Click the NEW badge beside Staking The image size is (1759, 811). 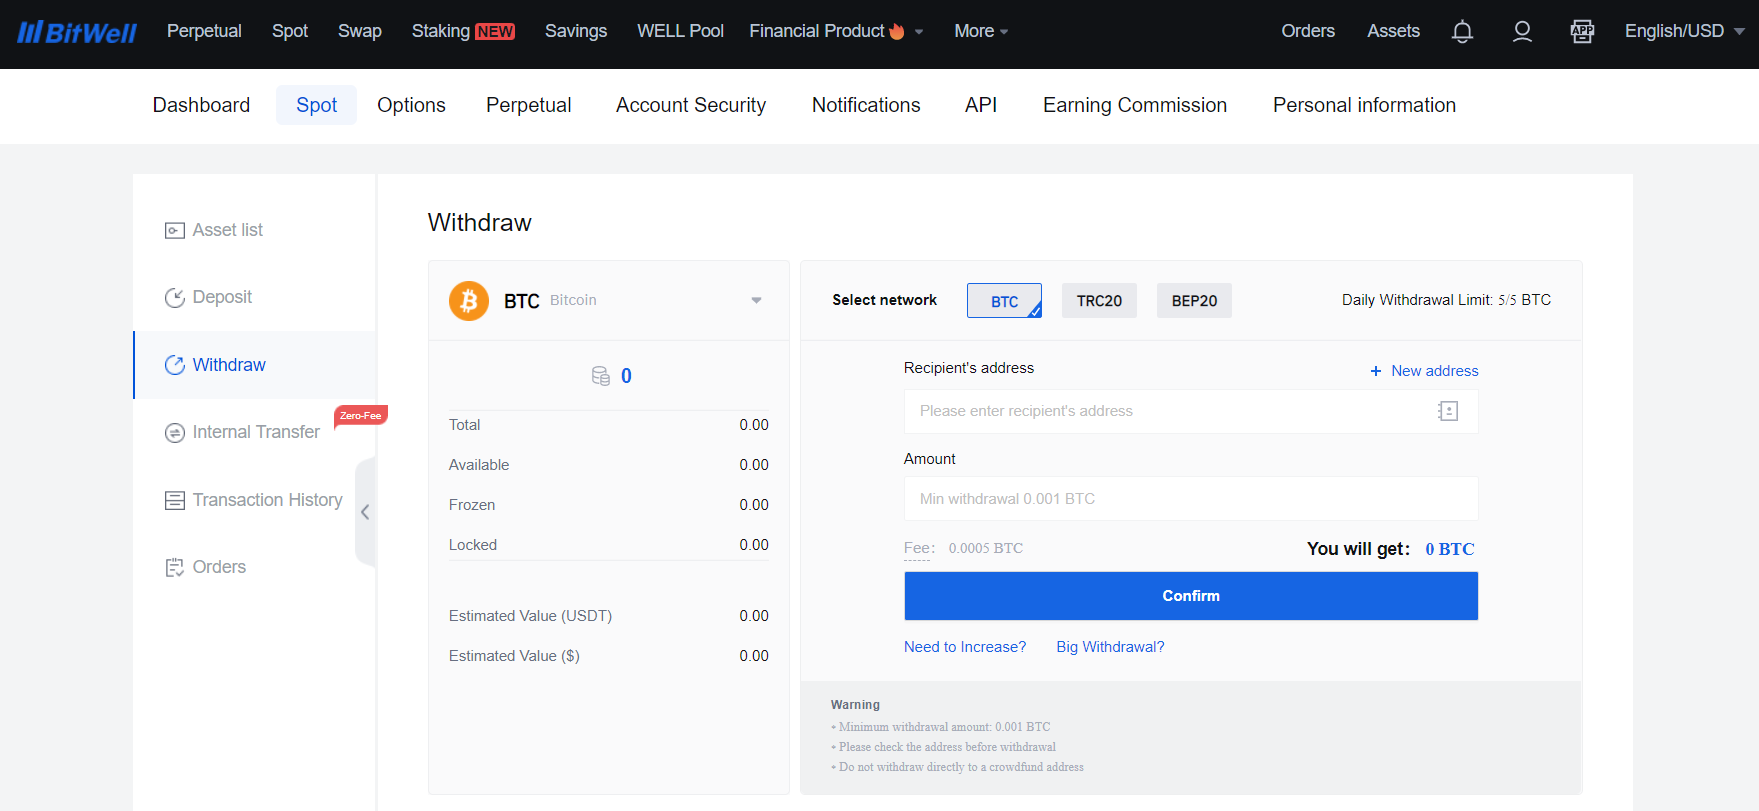[x=495, y=32]
